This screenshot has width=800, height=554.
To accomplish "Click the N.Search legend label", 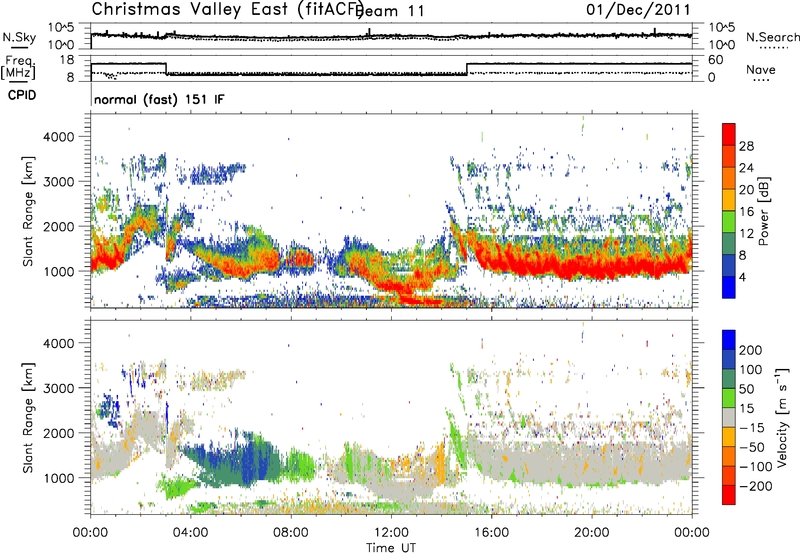I will pyautogui.click(x=773, y=37).
